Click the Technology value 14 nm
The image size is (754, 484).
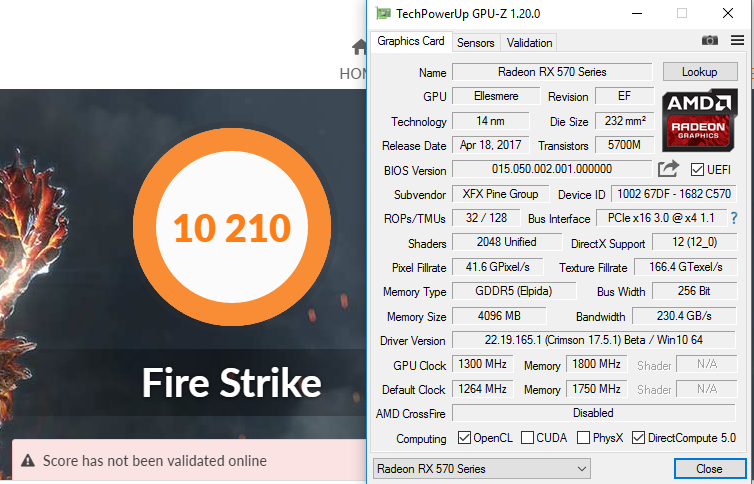490,121
